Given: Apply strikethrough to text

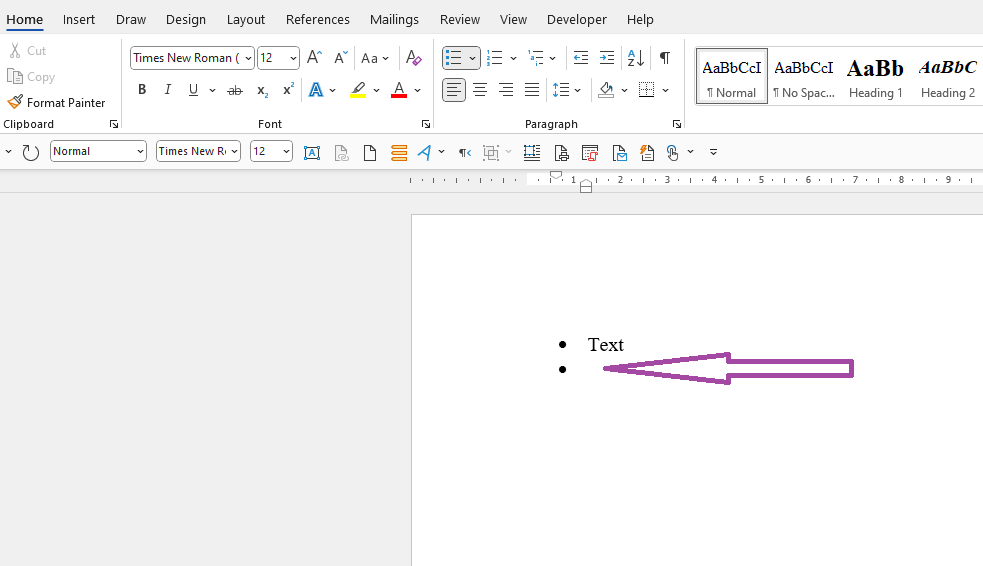Looking at the screenshot, I should (x=234, y=90).
